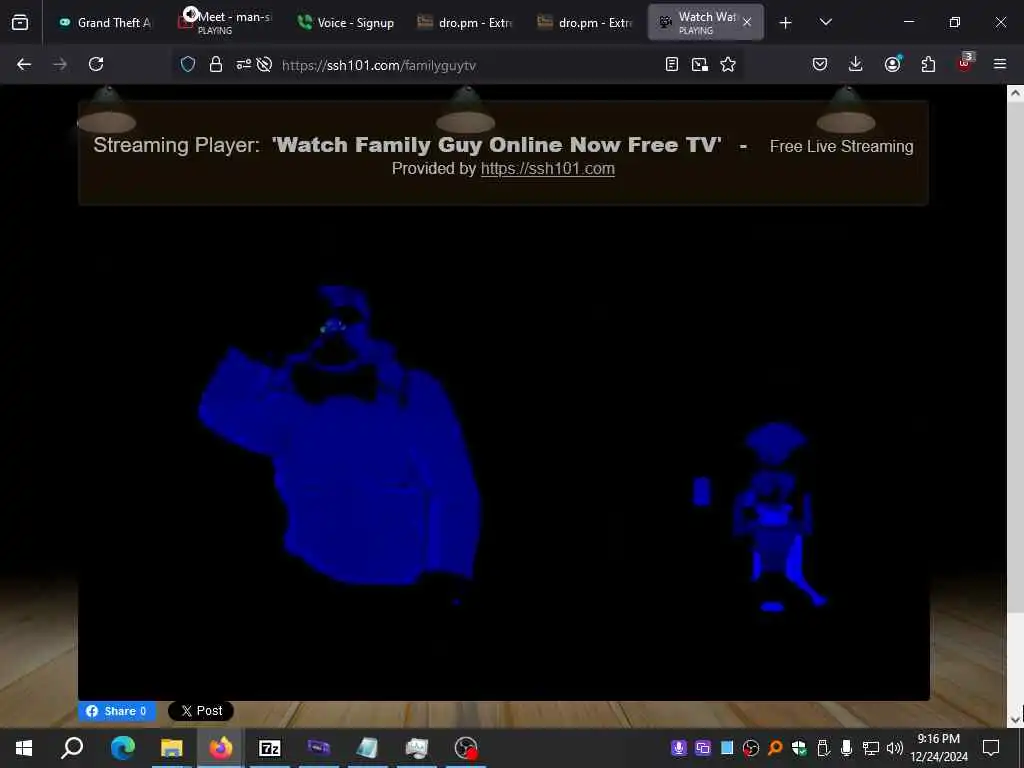Click the orange magnifier tray icon
Viewport: 1024px width, 768px height.
[775, 748]
